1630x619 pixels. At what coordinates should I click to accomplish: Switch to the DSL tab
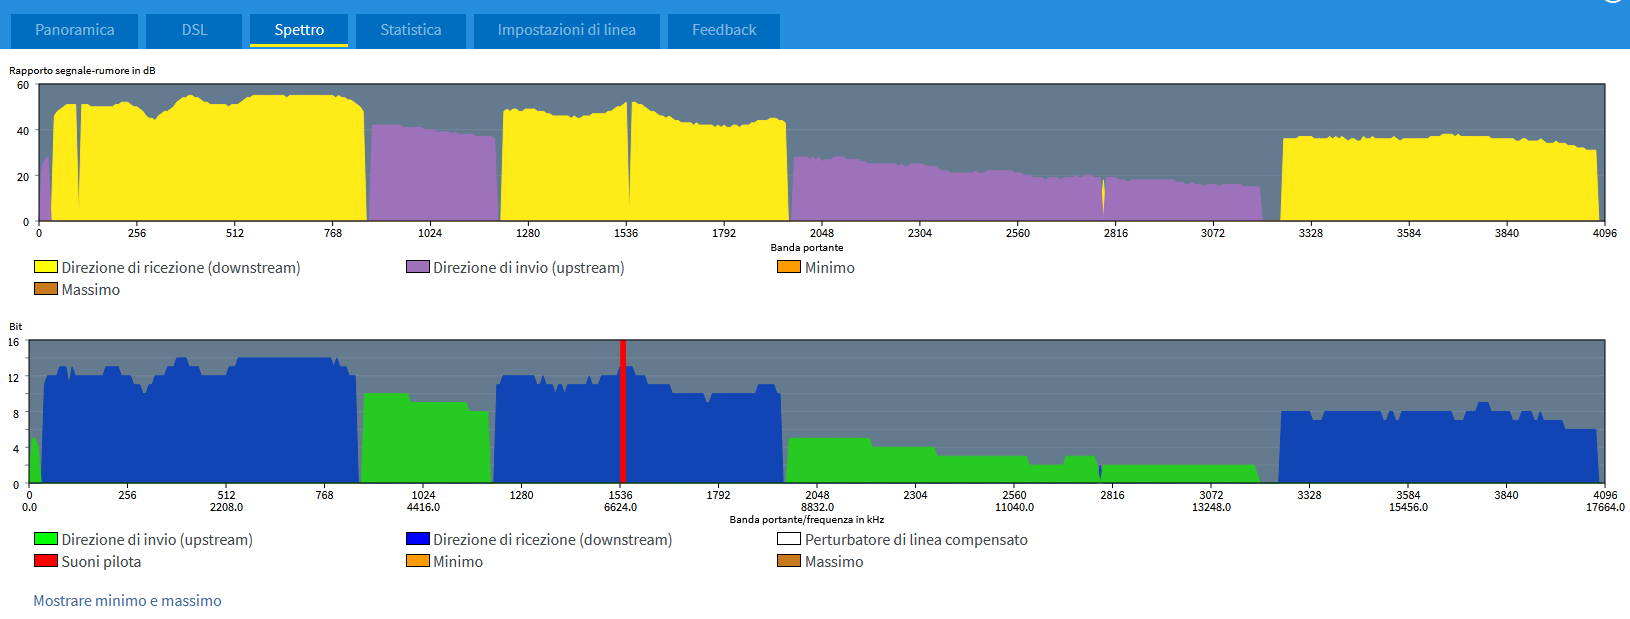[194, 30]
